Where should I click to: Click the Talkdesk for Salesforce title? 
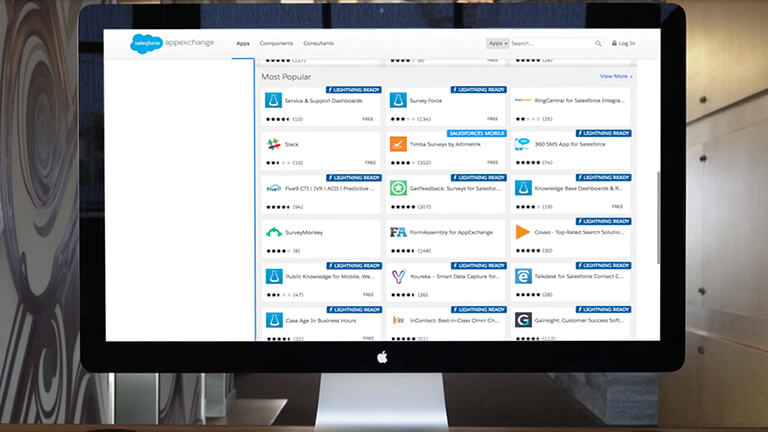click(x=579, y=276)
